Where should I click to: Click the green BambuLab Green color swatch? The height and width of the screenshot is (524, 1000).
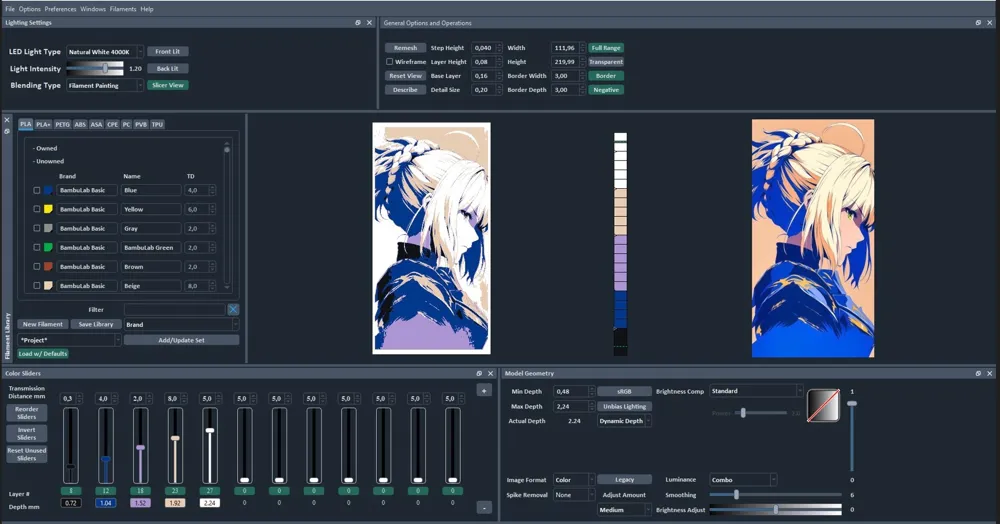point(48,247)
